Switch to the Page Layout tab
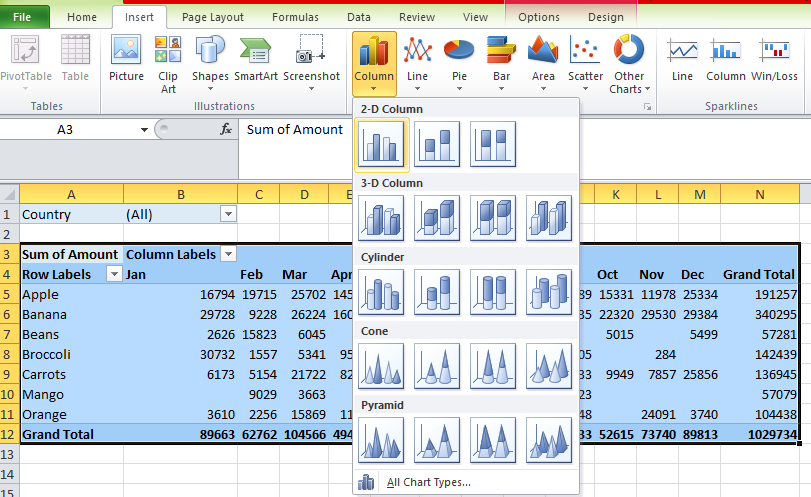Image resolution: width=811 pixels, height=497 pixels. pyautogui.click(x=213, y=17)
